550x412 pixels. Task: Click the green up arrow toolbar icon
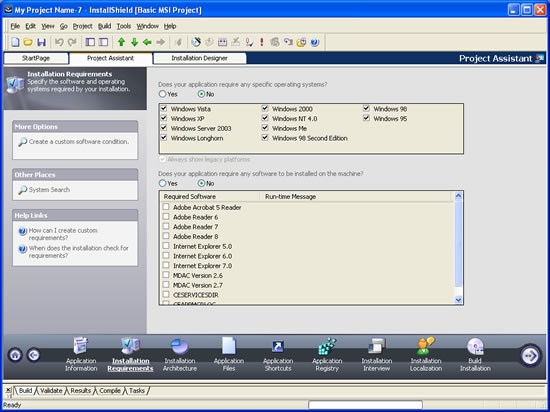point(121,42)
